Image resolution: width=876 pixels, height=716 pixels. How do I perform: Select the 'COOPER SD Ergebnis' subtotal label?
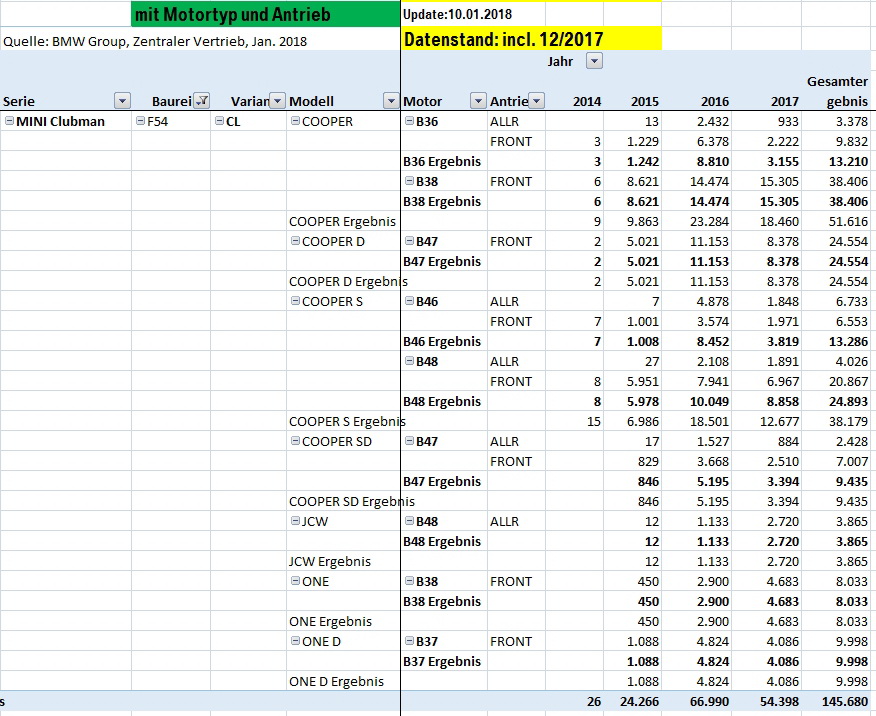pyautogui.click(x=351, y=502)
